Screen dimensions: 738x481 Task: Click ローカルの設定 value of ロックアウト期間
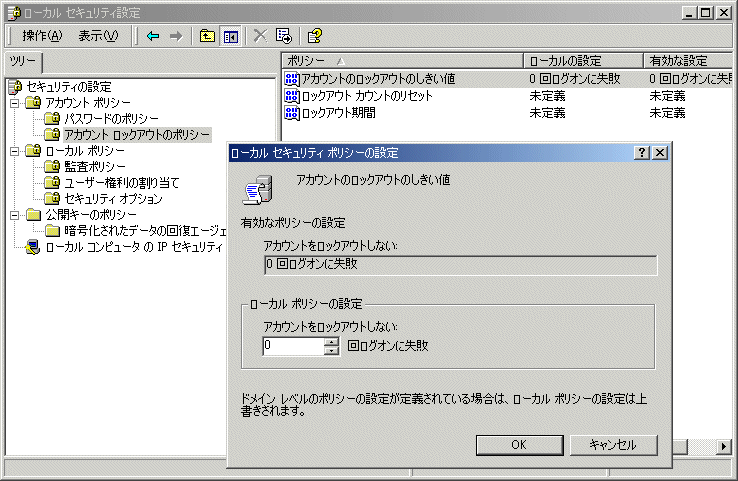(547, 113)
